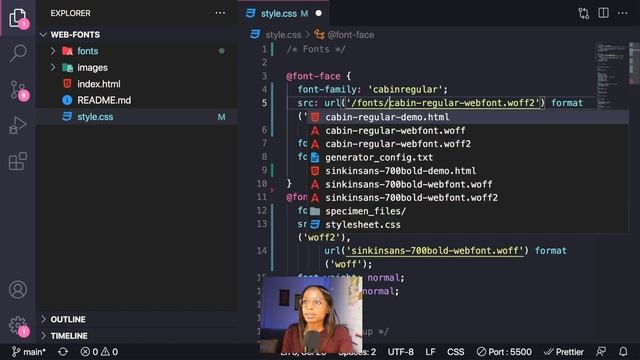
Task: Expand the fonts folder
Action: tap(138, 51)
